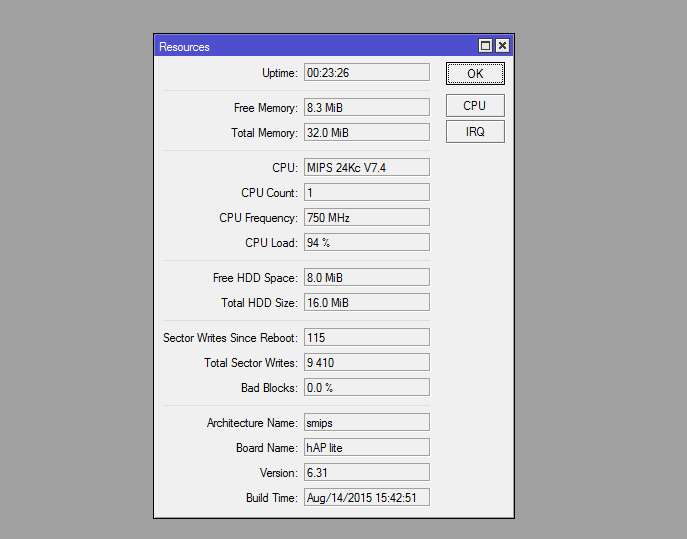
Task: Select the Uptime value field
Action: point(366,73)
